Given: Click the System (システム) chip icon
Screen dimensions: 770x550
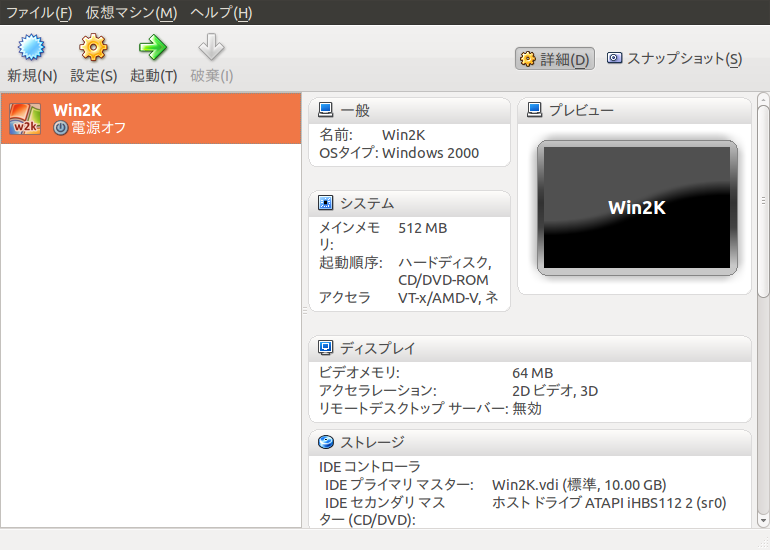Looking at the screenshot, I should pos(325,203).
